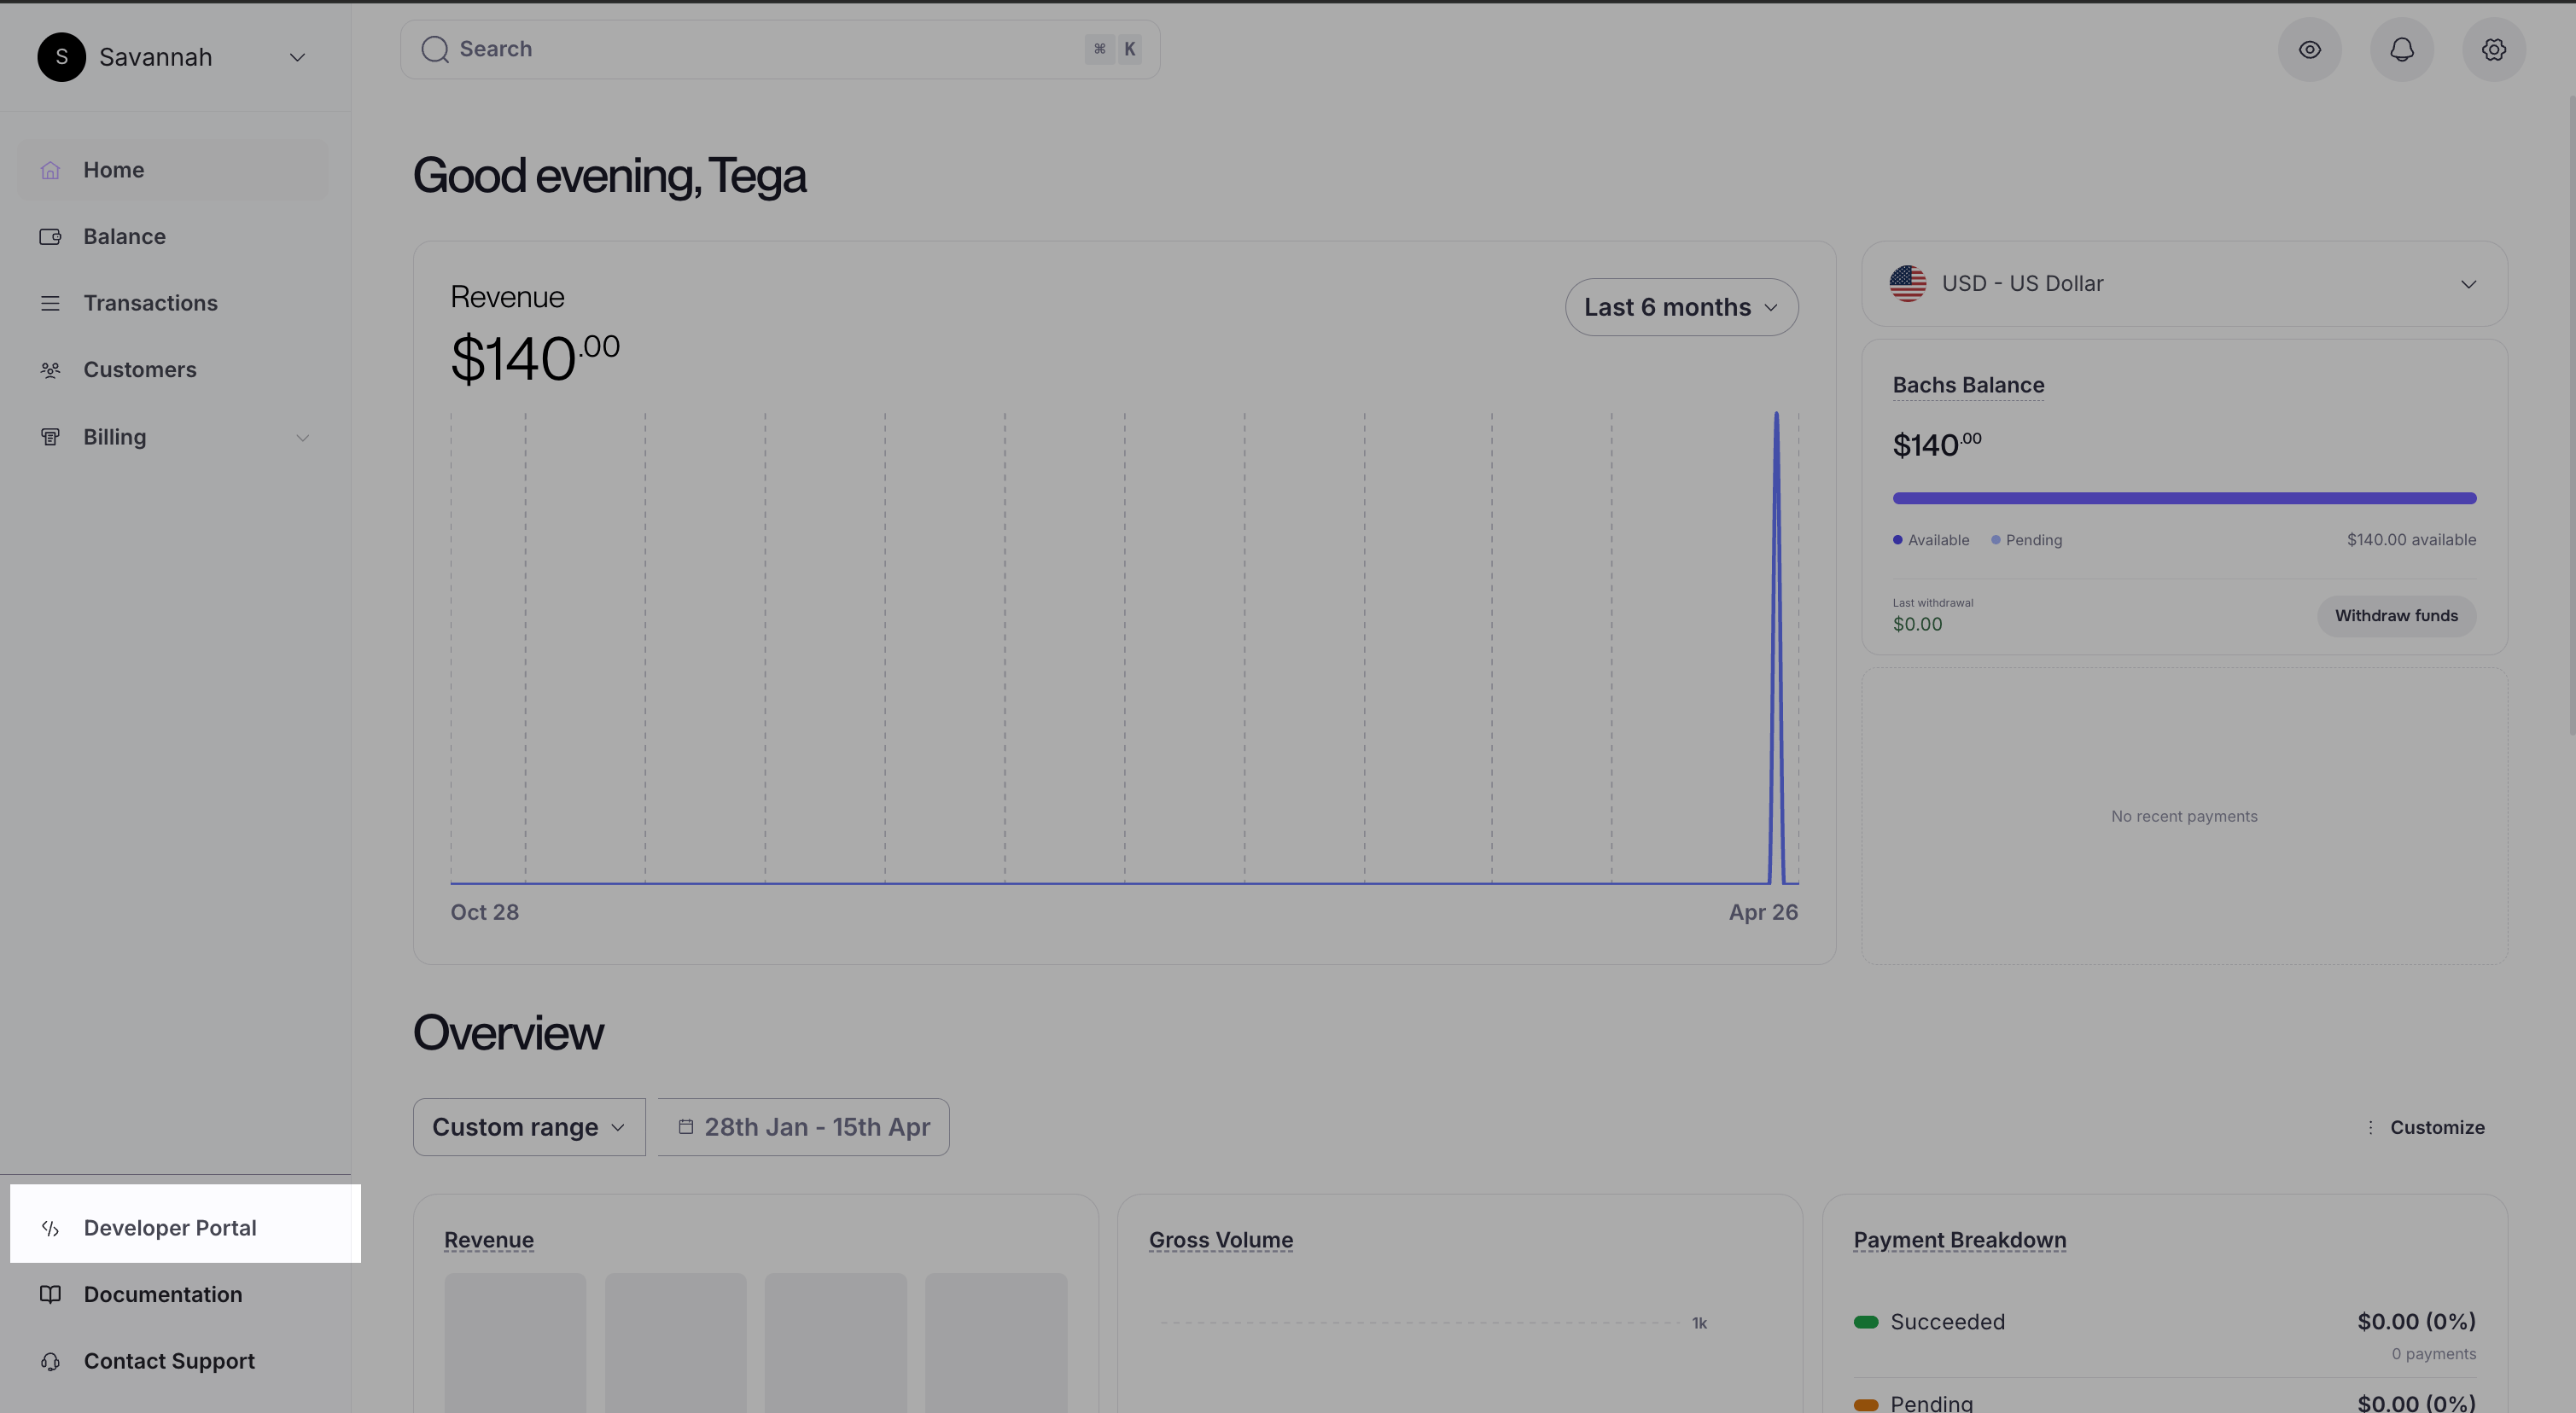Click the 'Good evening, Tega' heading
Viewport: 2576px width, 1413px height.
(609, 176)
